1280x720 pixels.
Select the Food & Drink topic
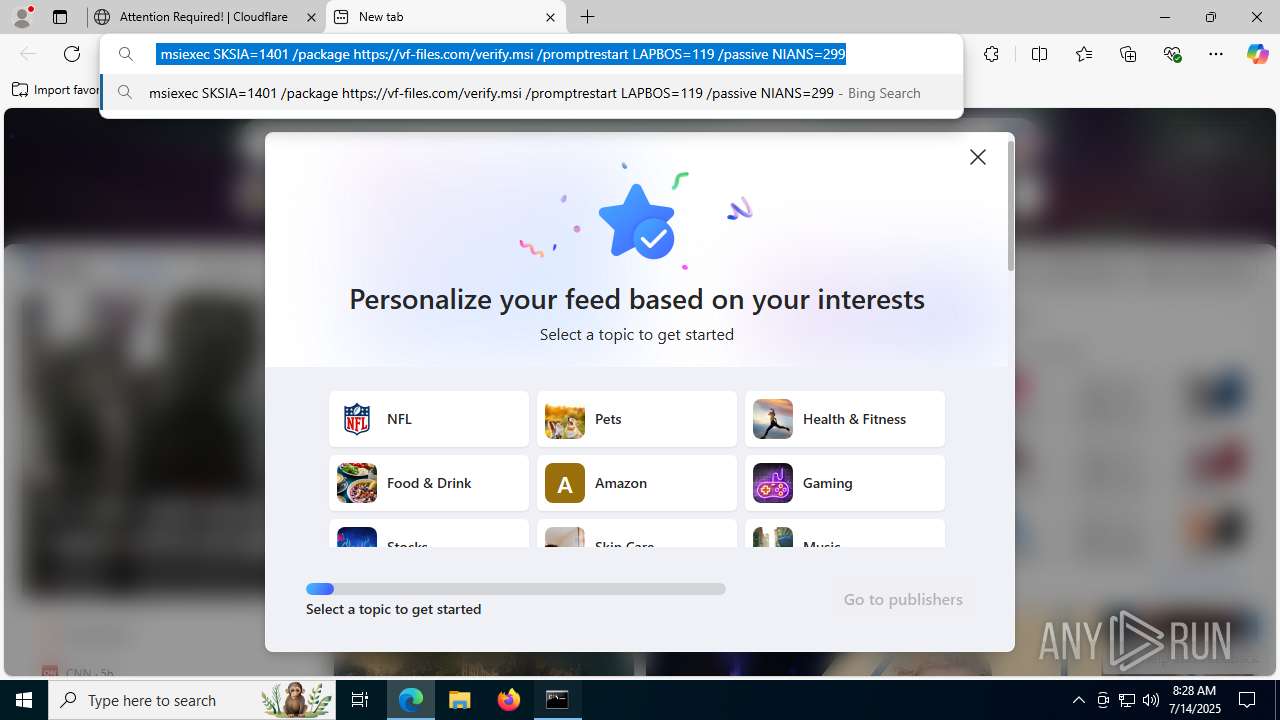click(429, 483)
